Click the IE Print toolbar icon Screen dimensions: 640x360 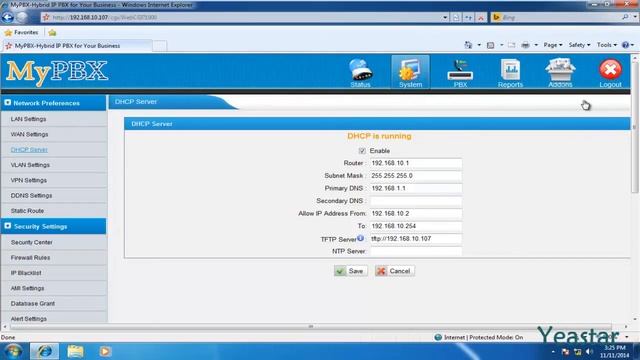pyautogui.click(x=525, y=45)
